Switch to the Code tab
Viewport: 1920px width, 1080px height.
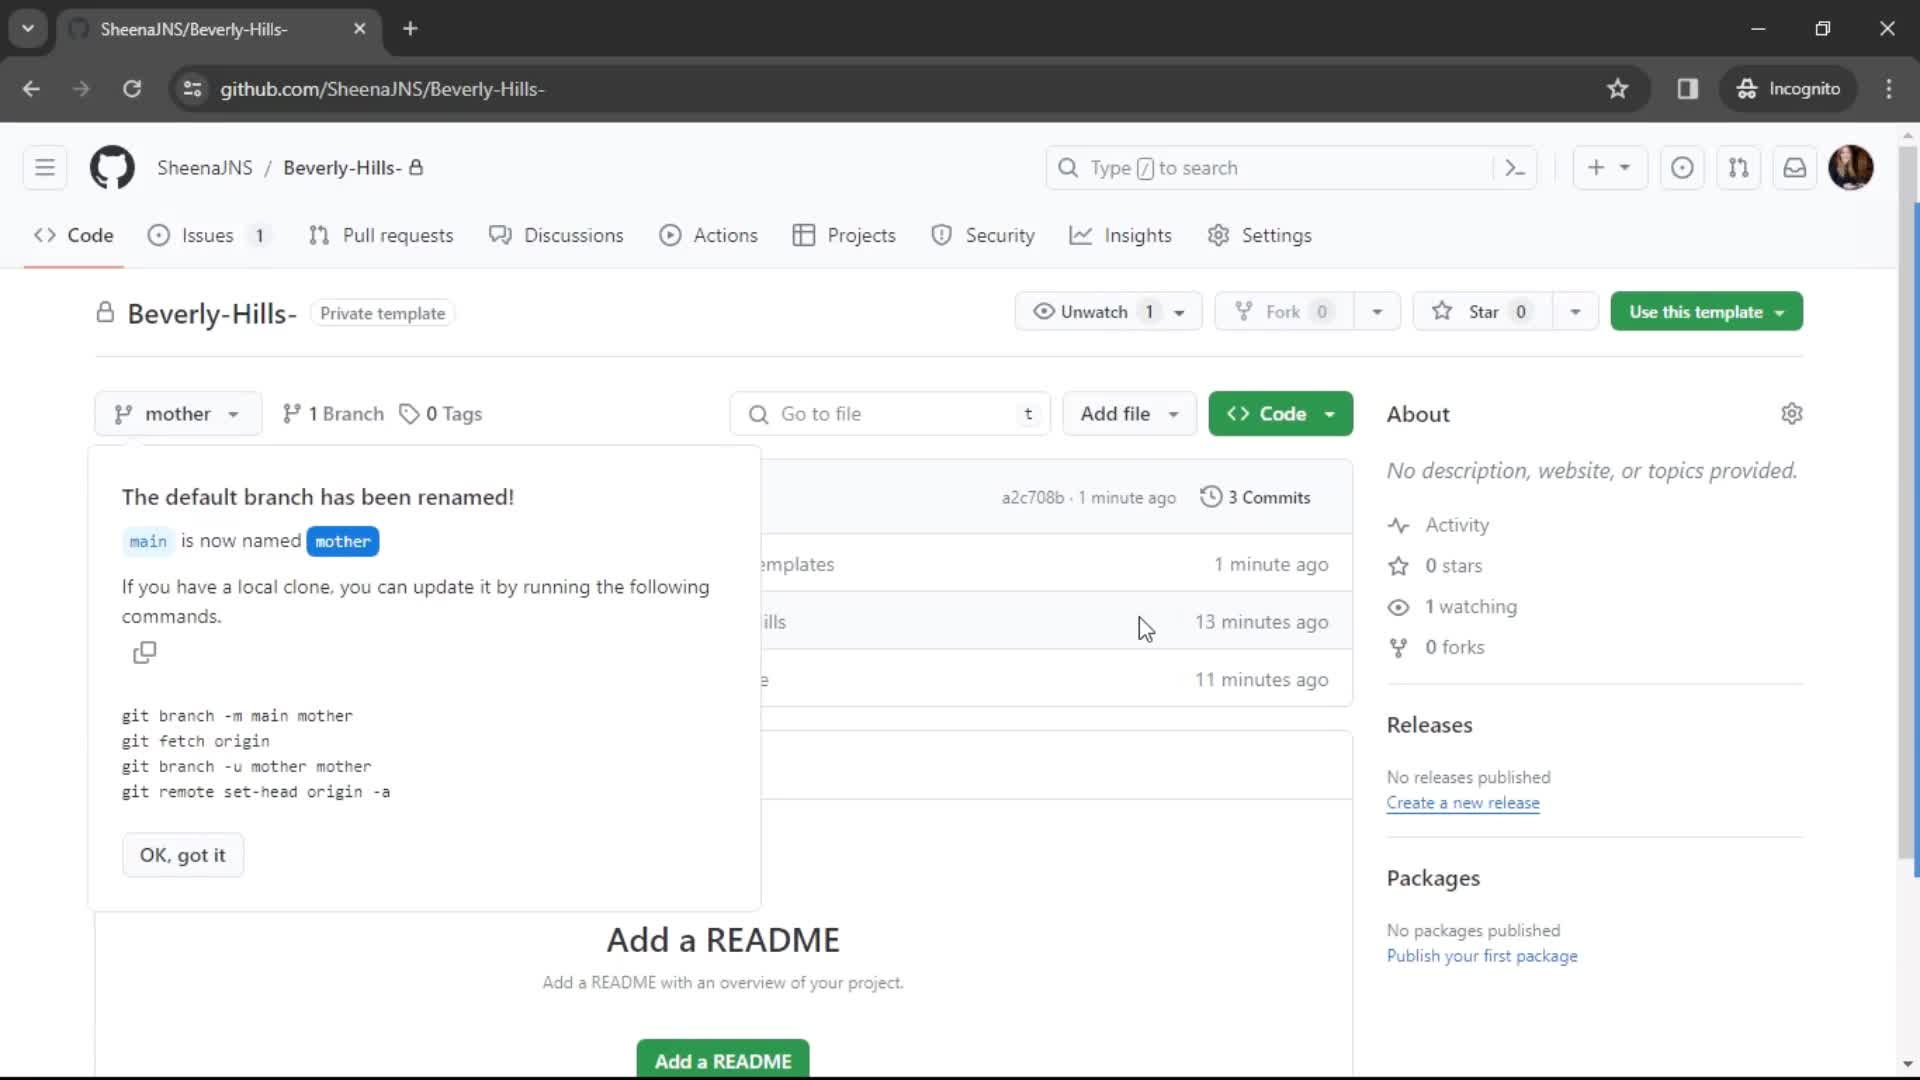(74, 236)
